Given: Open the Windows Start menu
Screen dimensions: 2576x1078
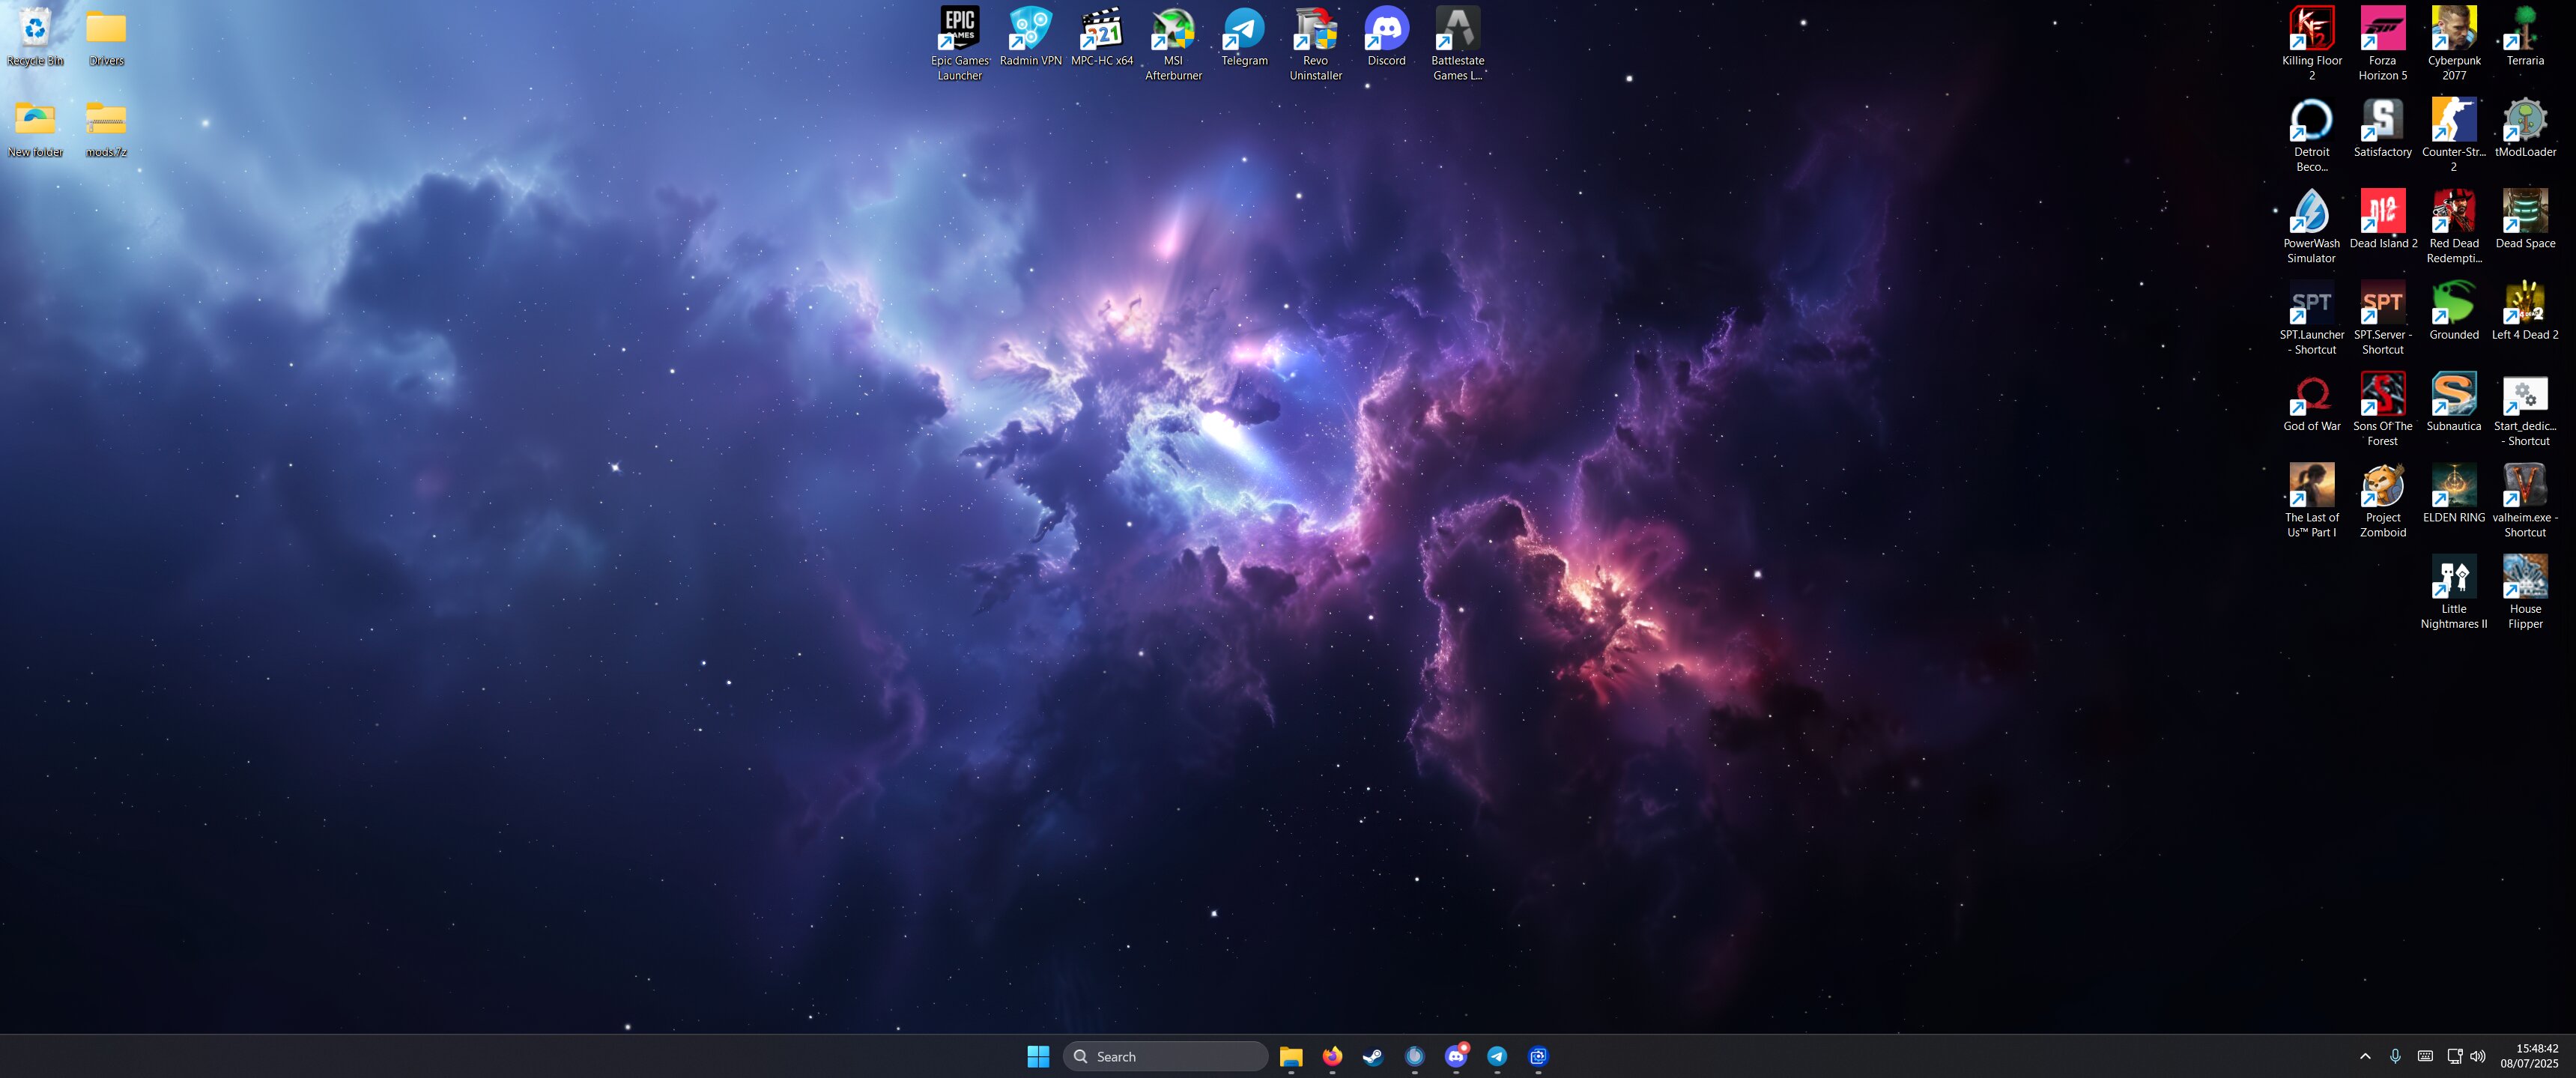Looking at the screenshot, I should 1038,1056.
